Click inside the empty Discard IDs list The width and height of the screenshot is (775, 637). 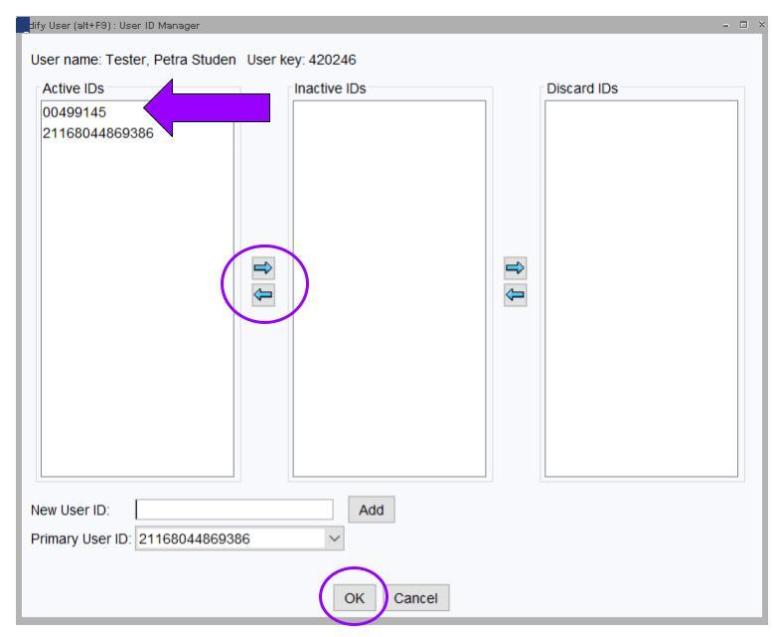(x=641, y=290)
